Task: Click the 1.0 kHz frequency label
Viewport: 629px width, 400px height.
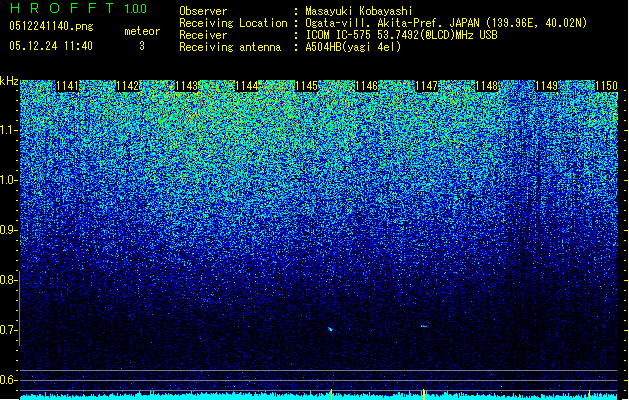Action: [9, 180]
